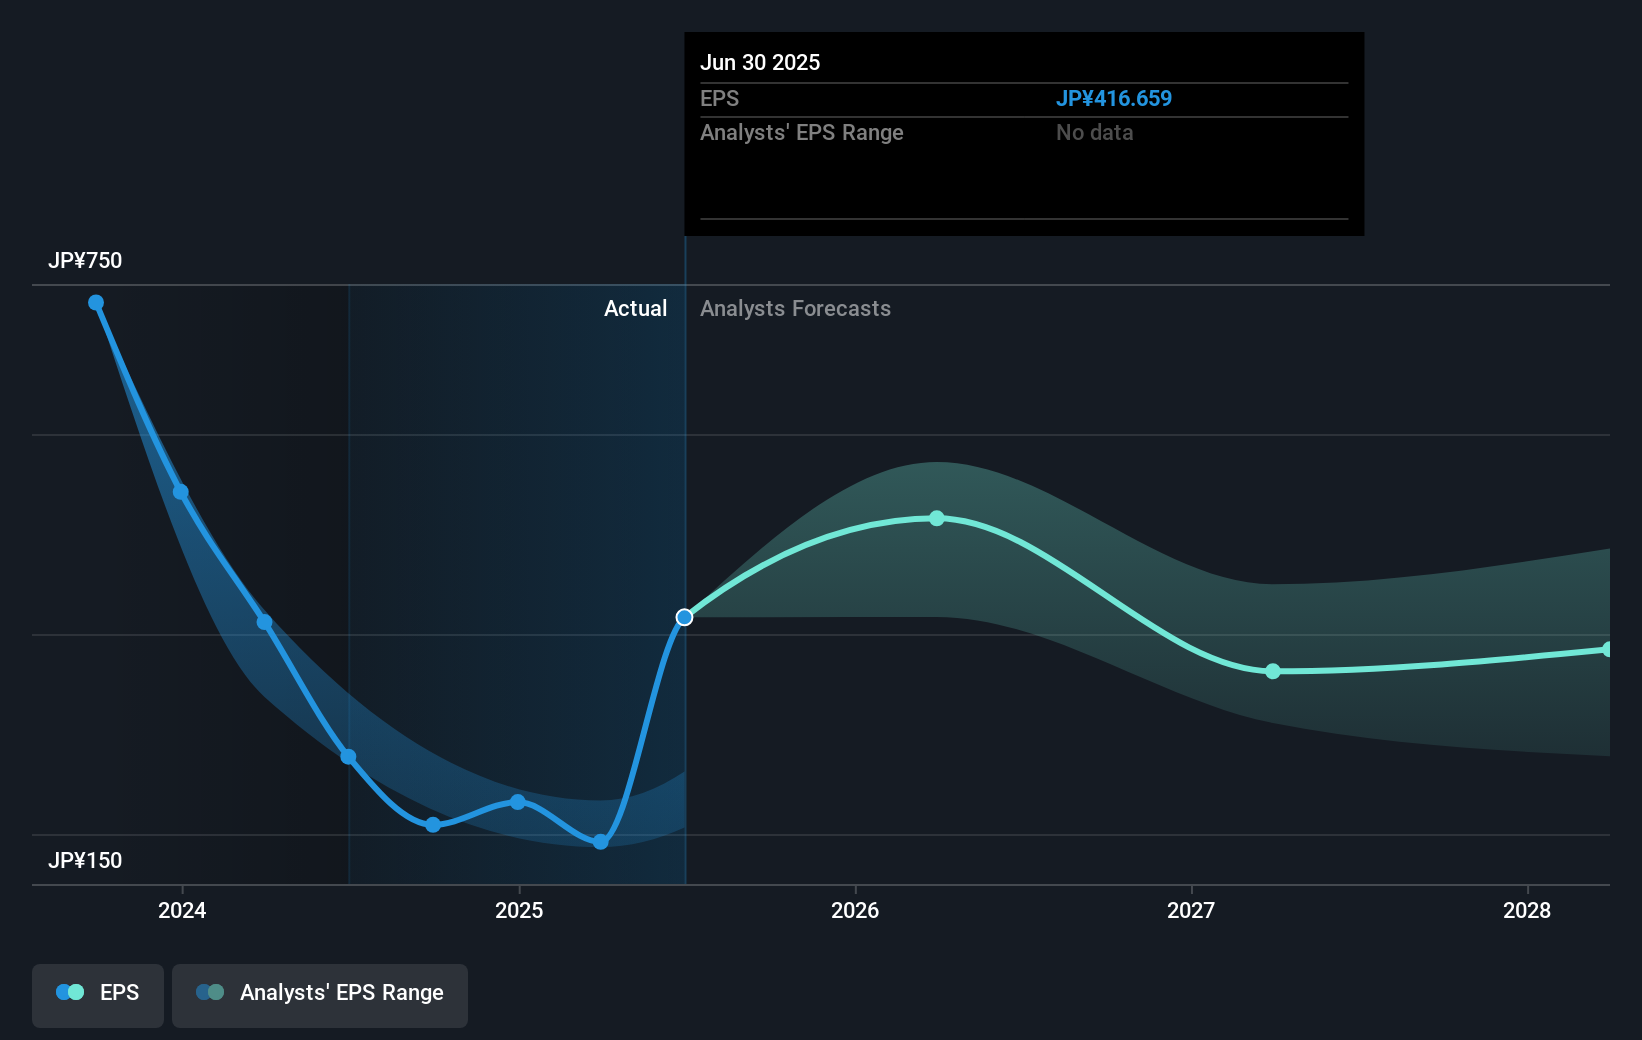Screen dimensions: 1642x1040
Task: Click the EPS data point above the 2024 tick
Action: tap(181, 492)
